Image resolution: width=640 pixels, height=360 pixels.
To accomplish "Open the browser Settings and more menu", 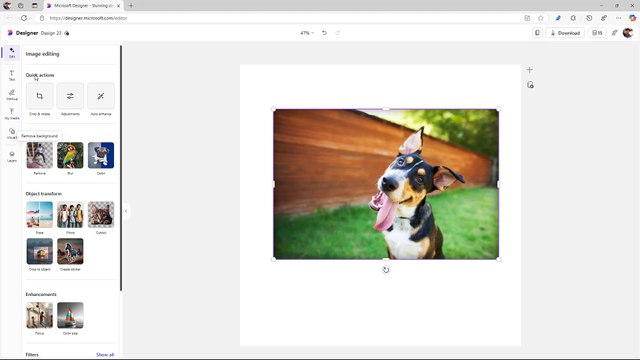I will (x=618, y=18).
